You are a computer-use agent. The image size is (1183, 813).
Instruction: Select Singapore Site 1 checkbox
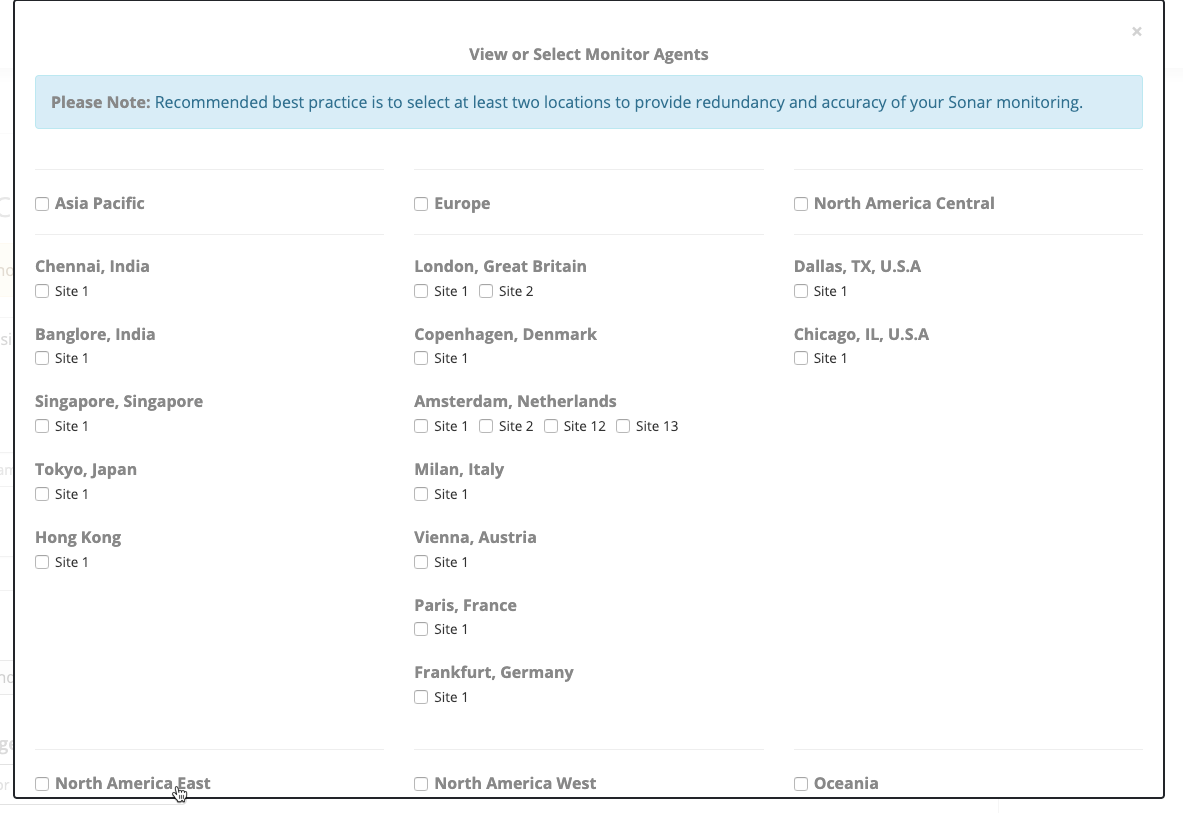click(x=42, y=426)
